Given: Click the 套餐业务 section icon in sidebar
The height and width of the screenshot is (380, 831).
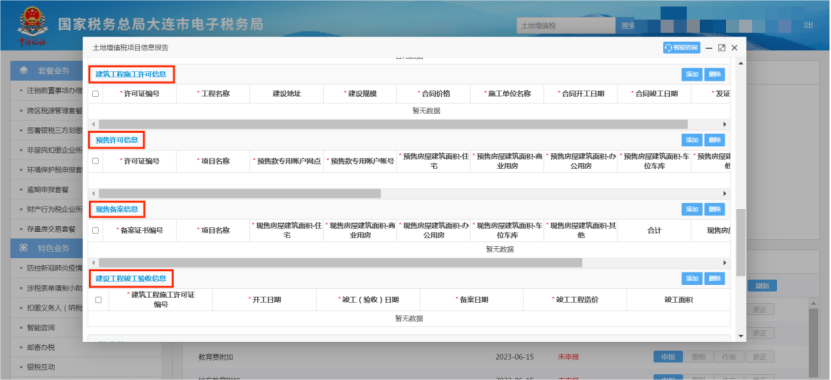Looking at the screenshot, I should pyautogui.click(x=24, y=71).
